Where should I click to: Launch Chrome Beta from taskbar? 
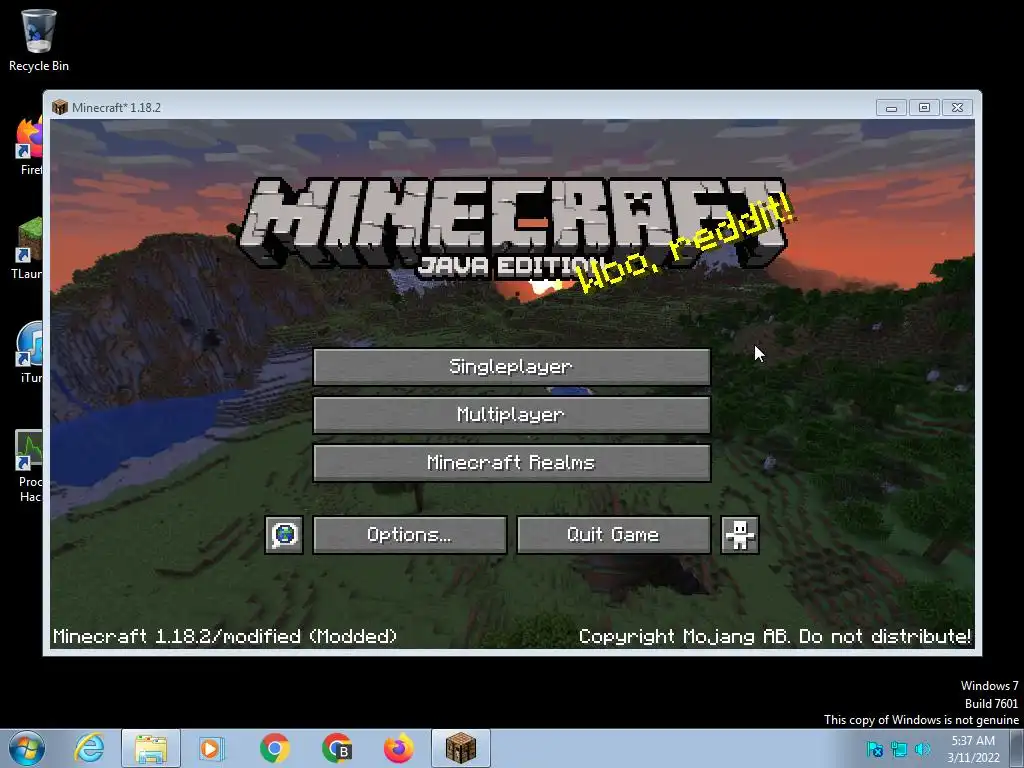click(x=337, y=748)
